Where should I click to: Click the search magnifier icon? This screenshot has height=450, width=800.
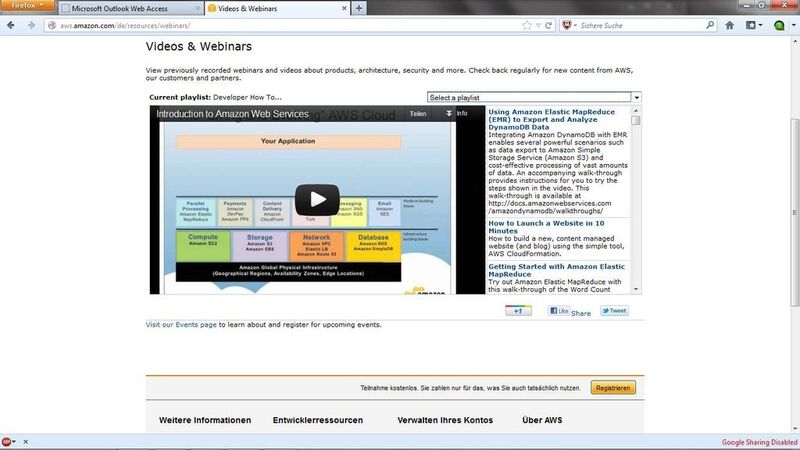[710, 24]
